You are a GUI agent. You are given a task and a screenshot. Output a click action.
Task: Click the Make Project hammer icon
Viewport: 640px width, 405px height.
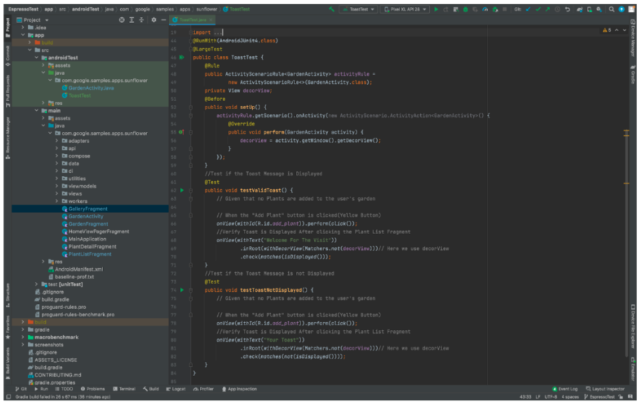331,9
